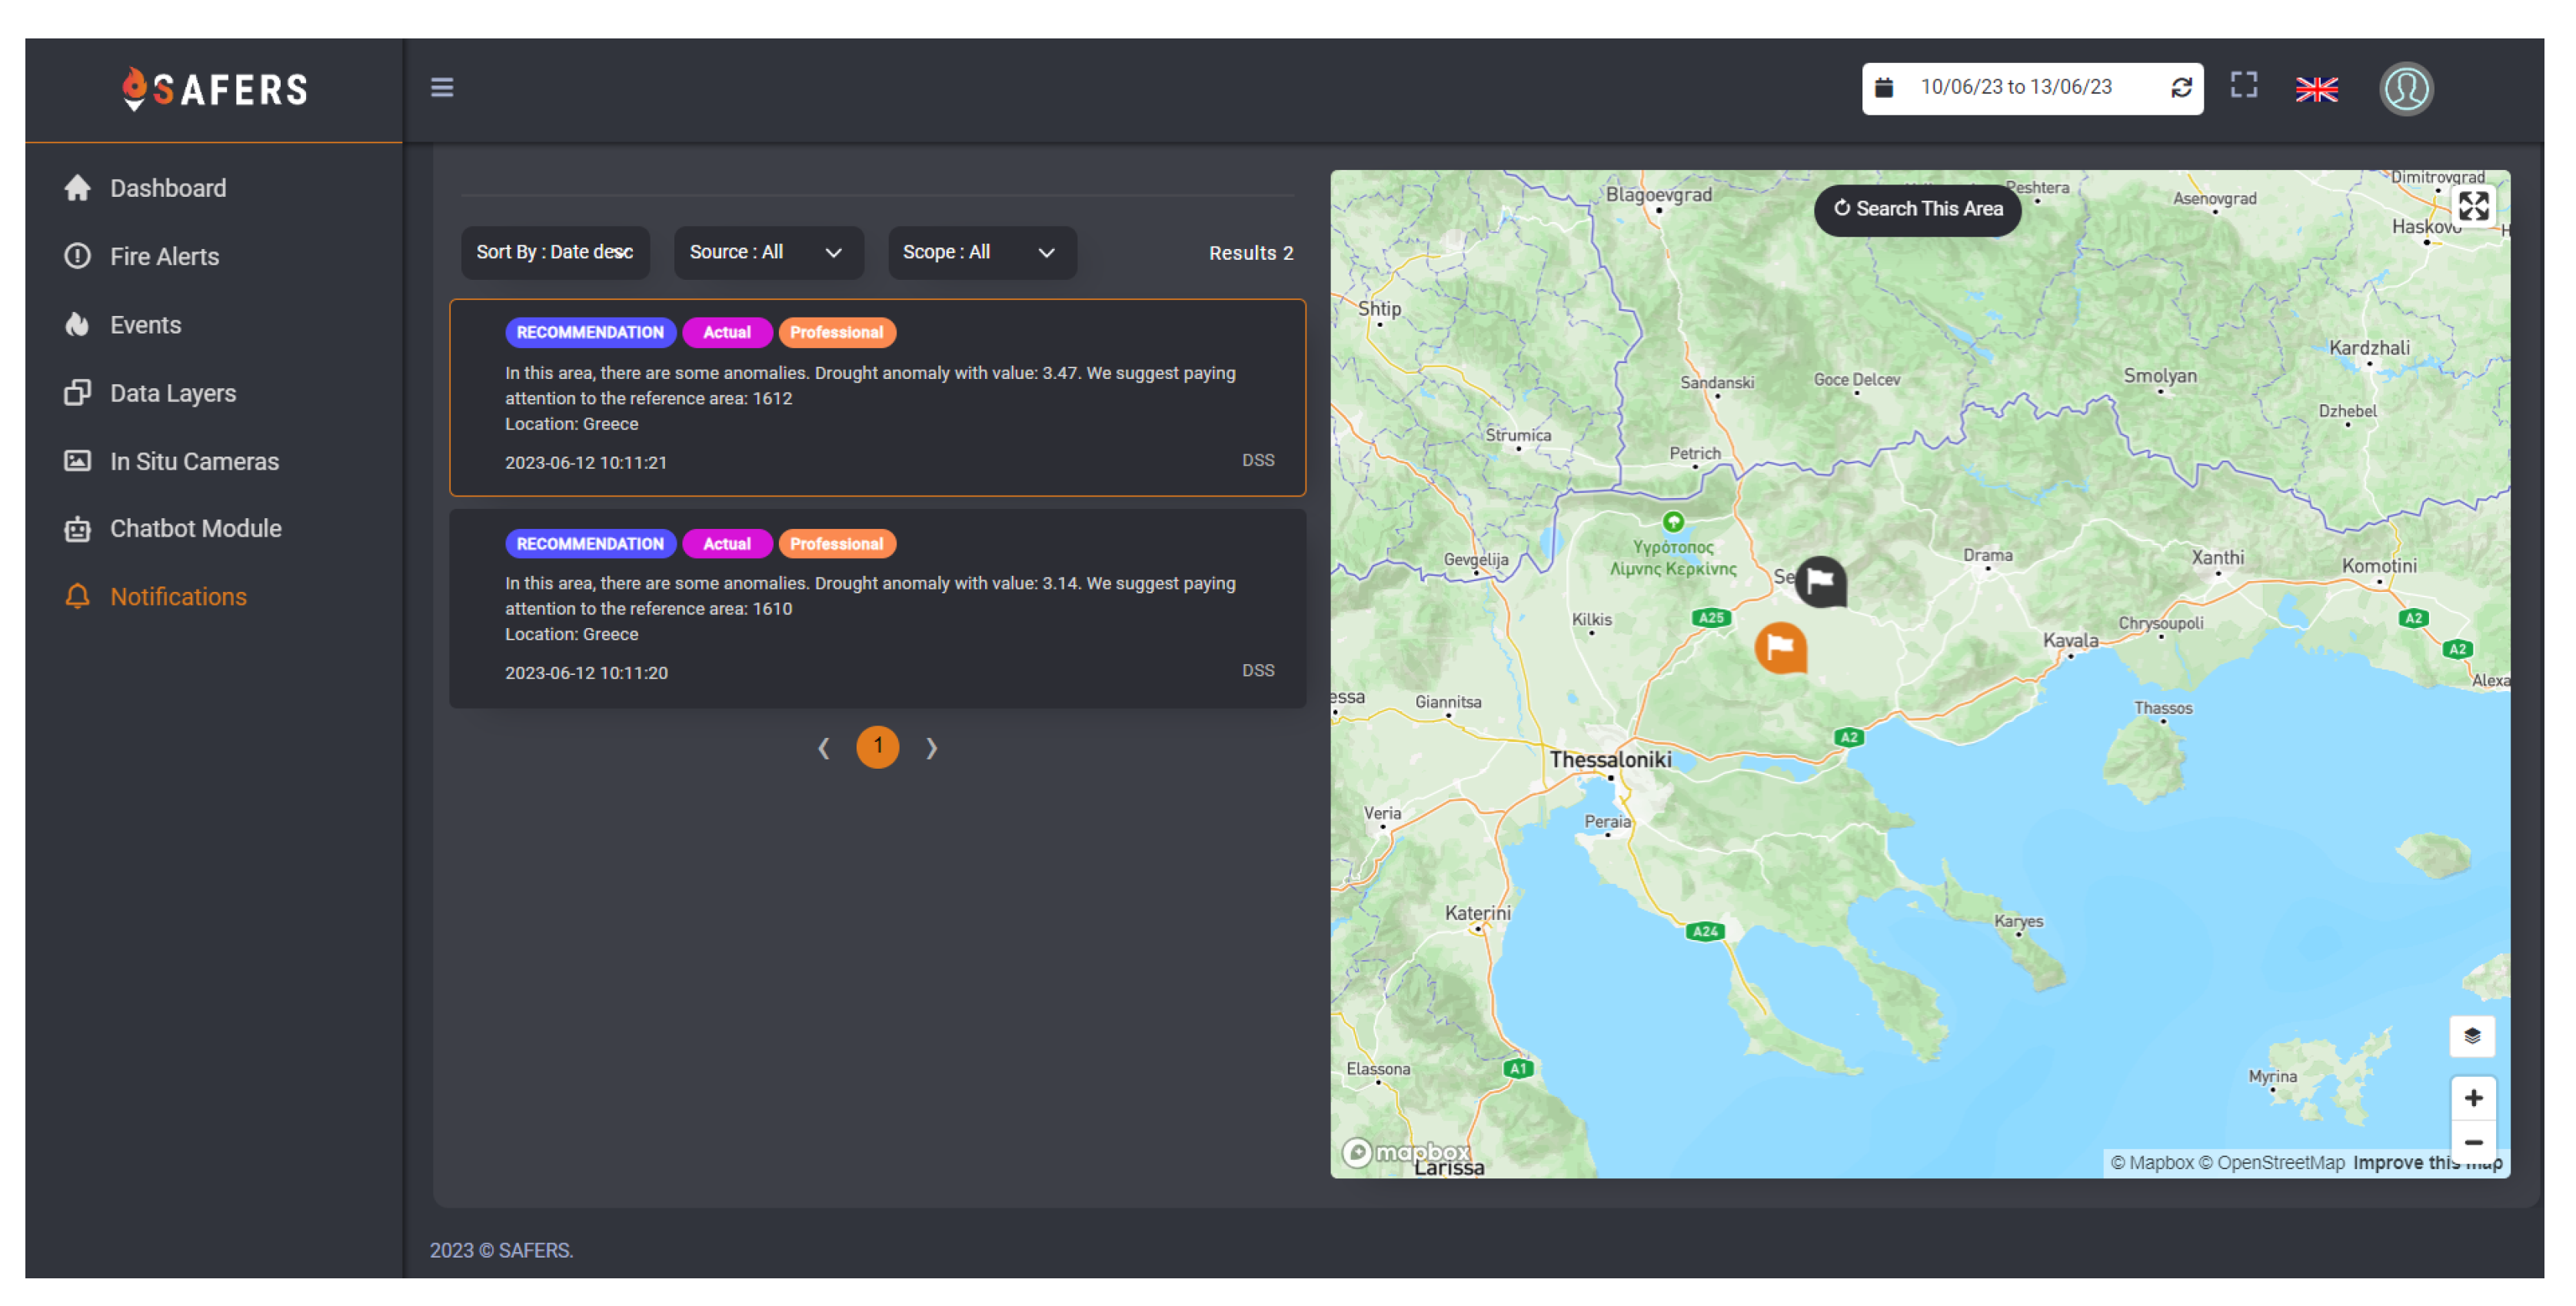Toggle fullscreen mode icon in header
Viewport: 2576px width, 1306px height.
2243,85
